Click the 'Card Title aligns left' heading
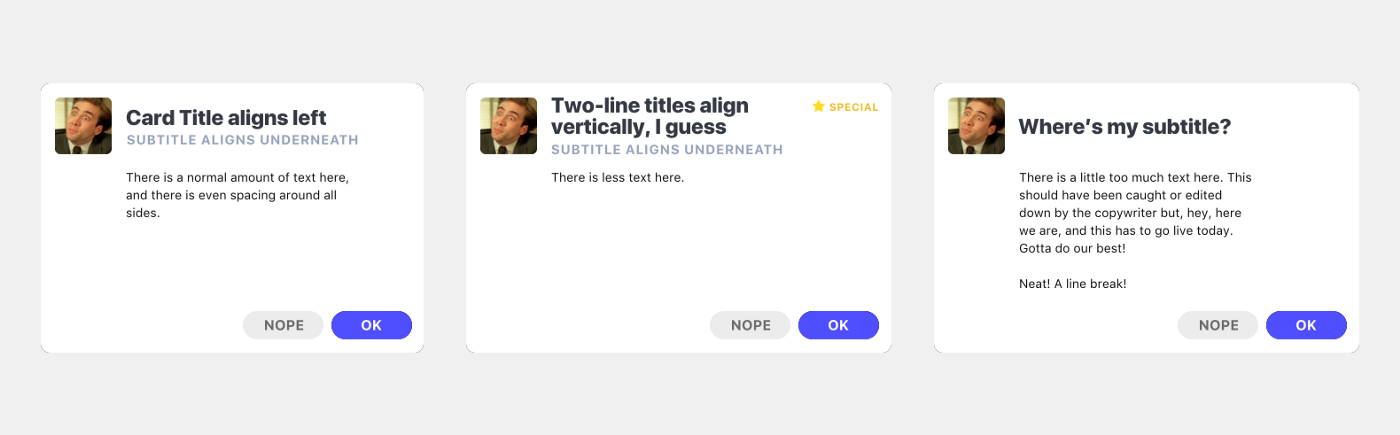 click(x=226, y=118)
